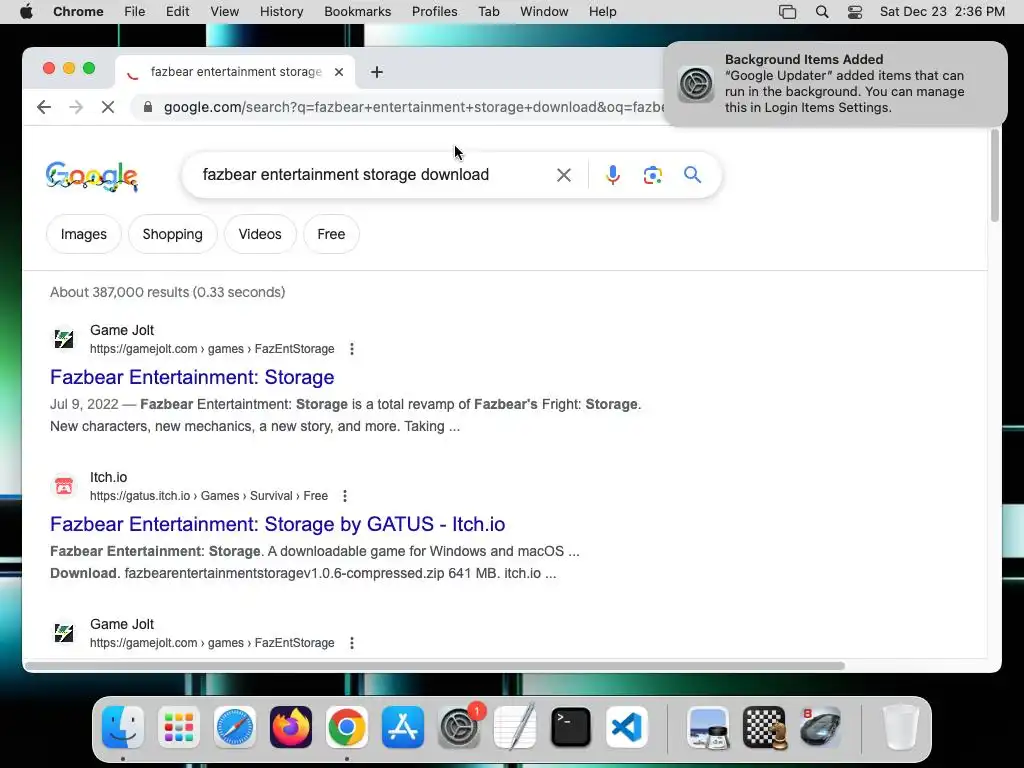
Task: Click the padlock site info icon
Action: (148, 107)
